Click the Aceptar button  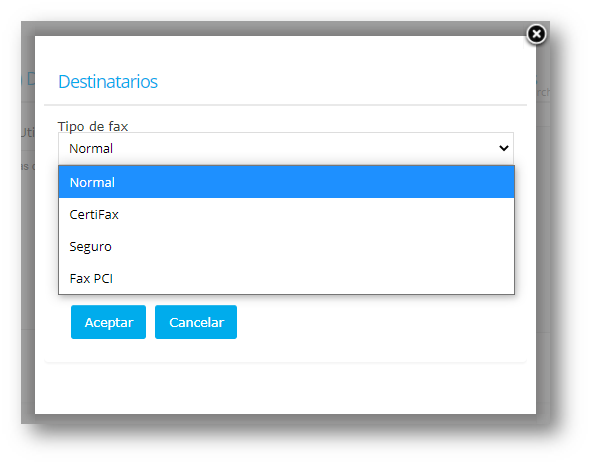[108, 322]
